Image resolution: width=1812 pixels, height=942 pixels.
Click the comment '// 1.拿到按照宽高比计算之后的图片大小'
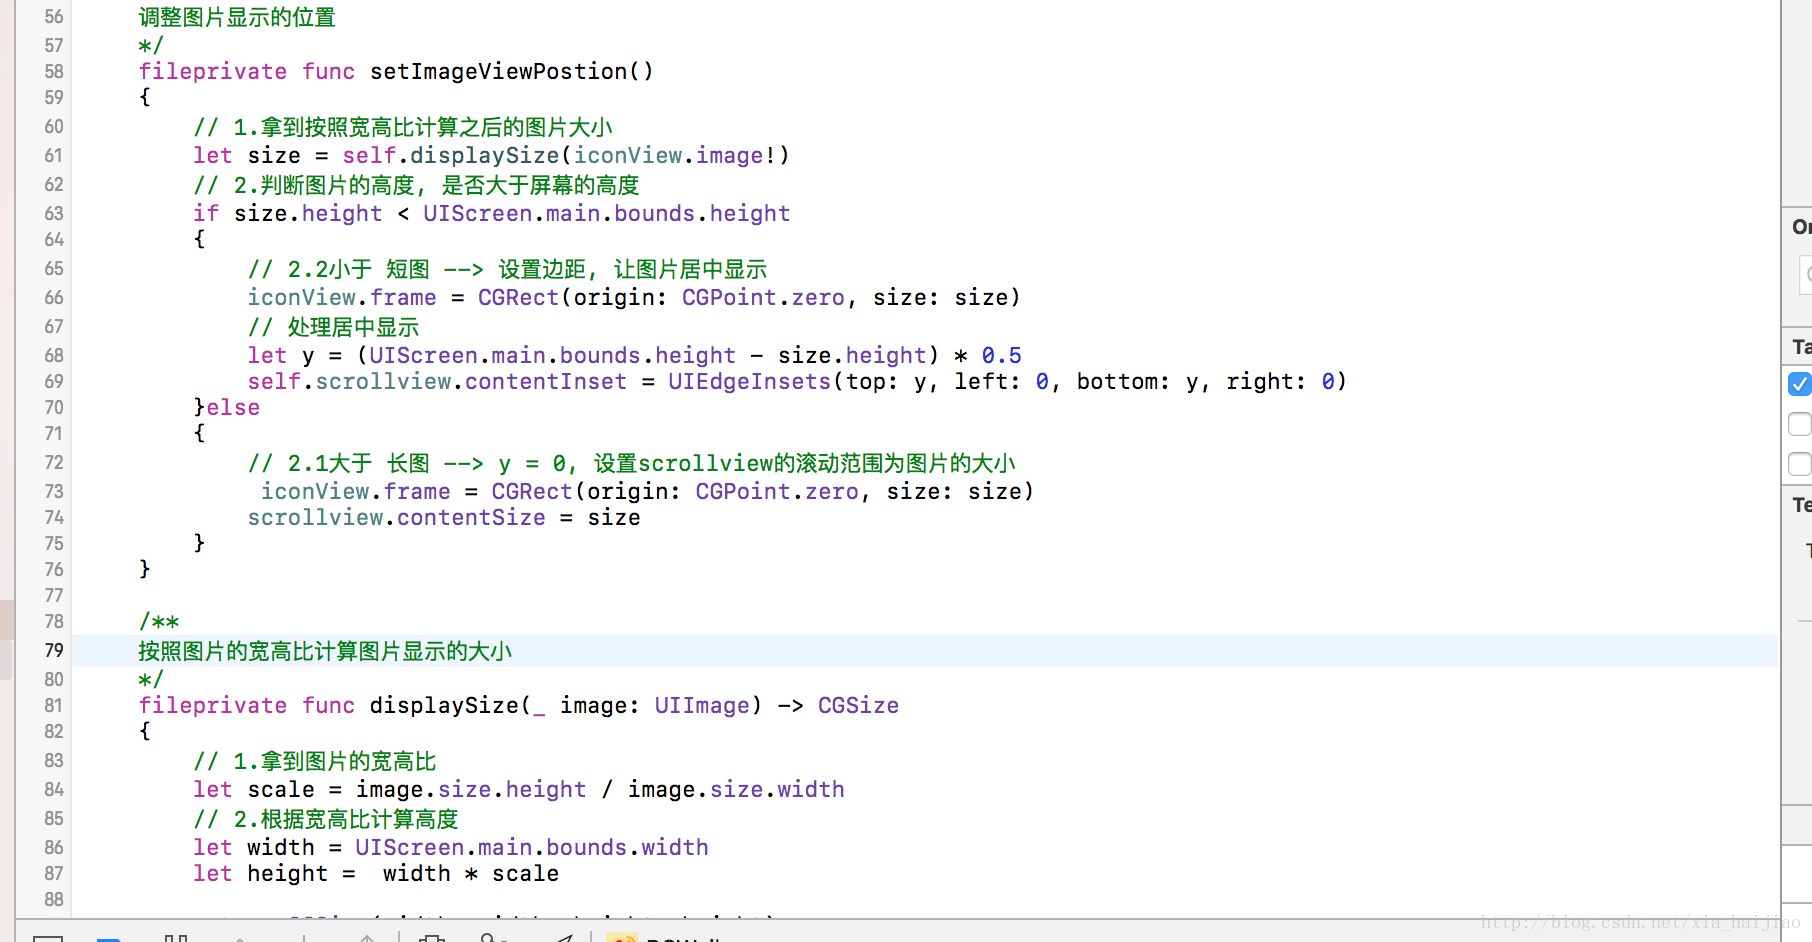403,127
